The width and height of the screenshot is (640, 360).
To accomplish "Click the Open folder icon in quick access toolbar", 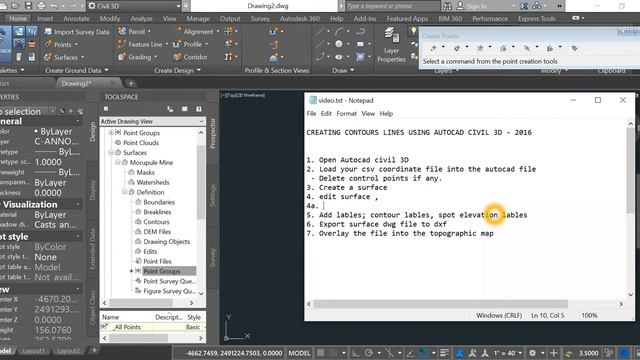I will pyautogui.click(x=16, y=6).
